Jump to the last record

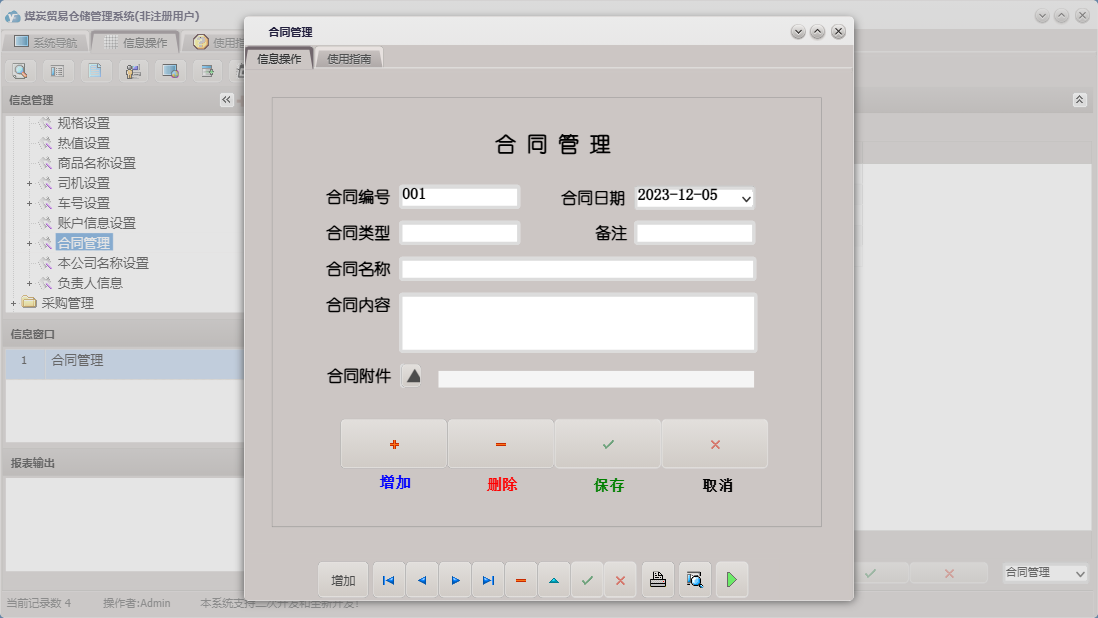click(488, 580)
